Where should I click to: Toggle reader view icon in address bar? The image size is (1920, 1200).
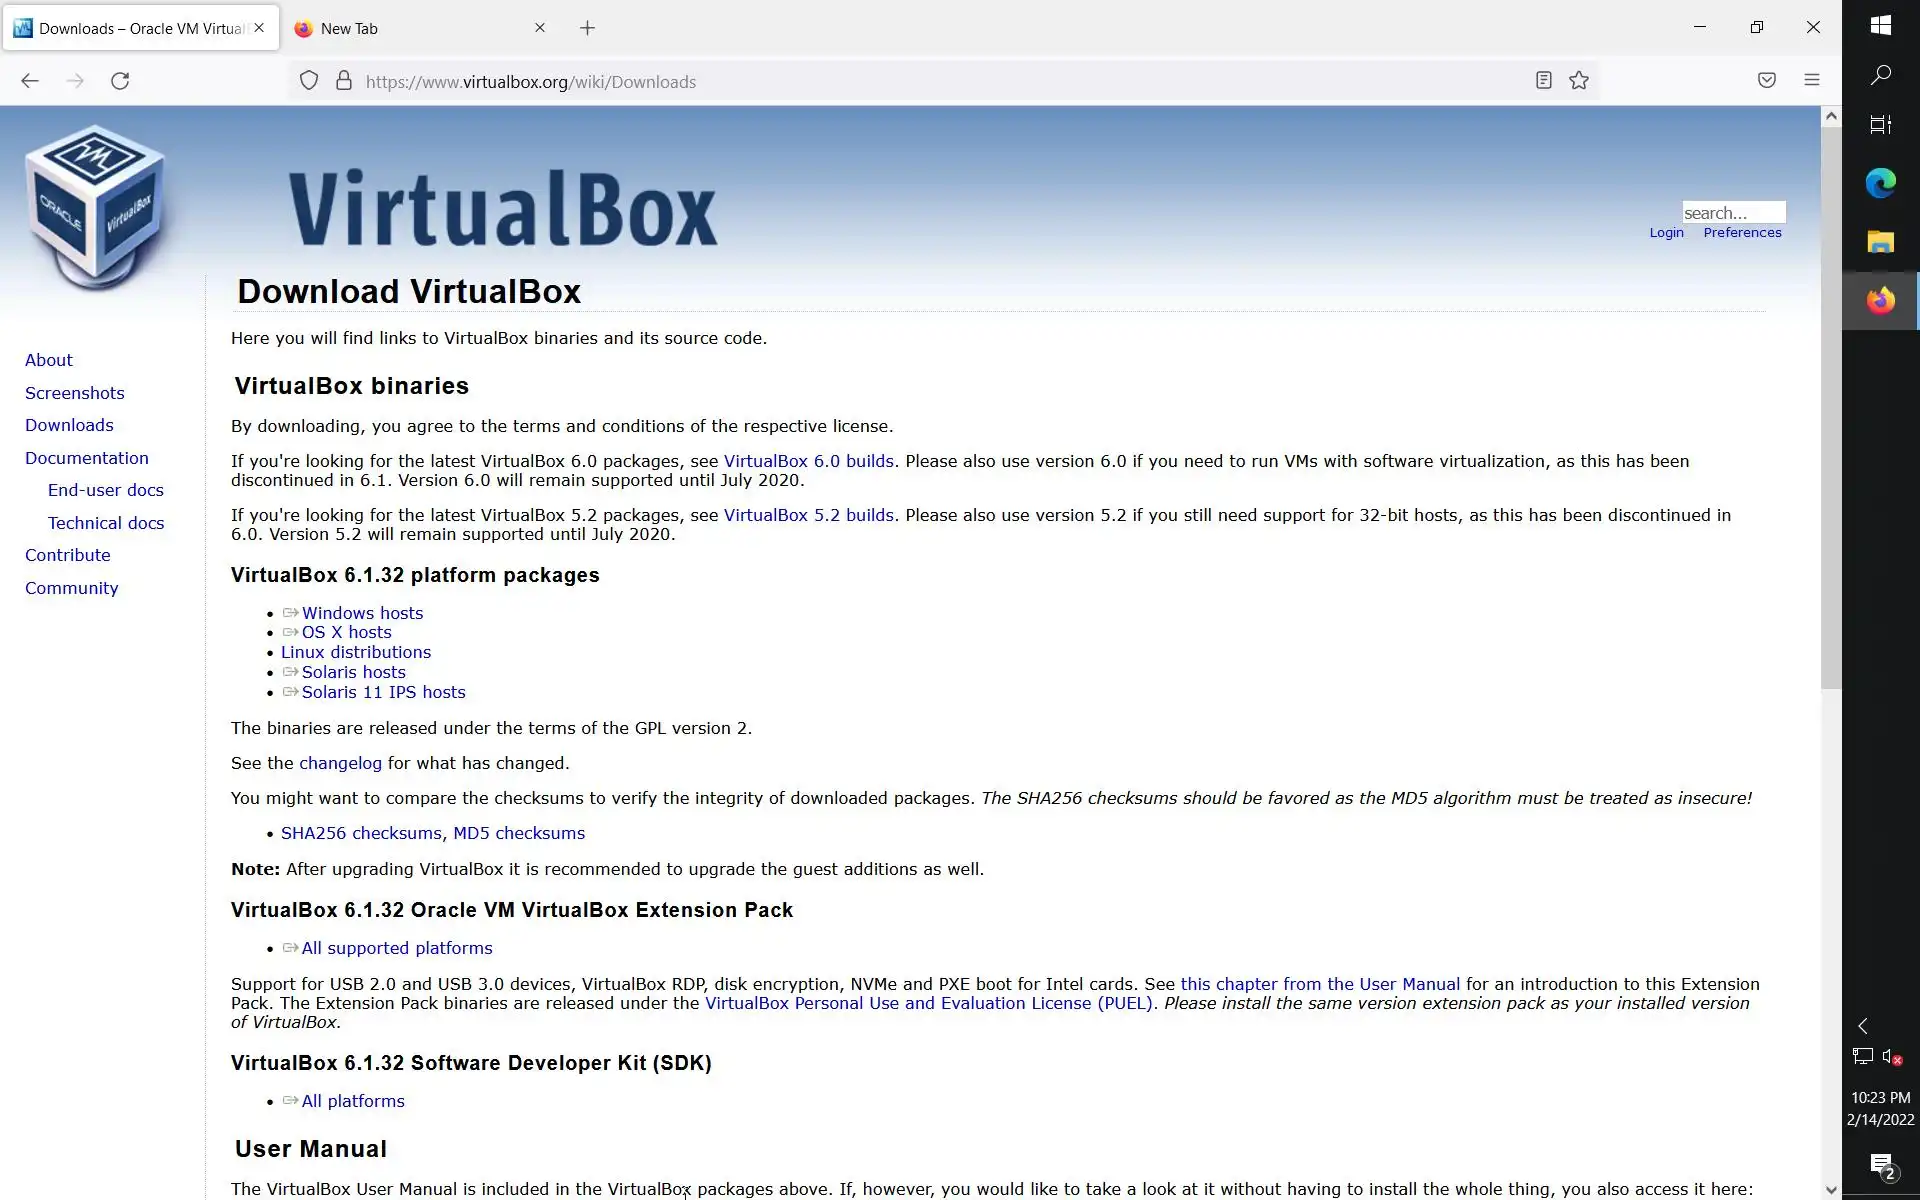(x=1543, y=81)
